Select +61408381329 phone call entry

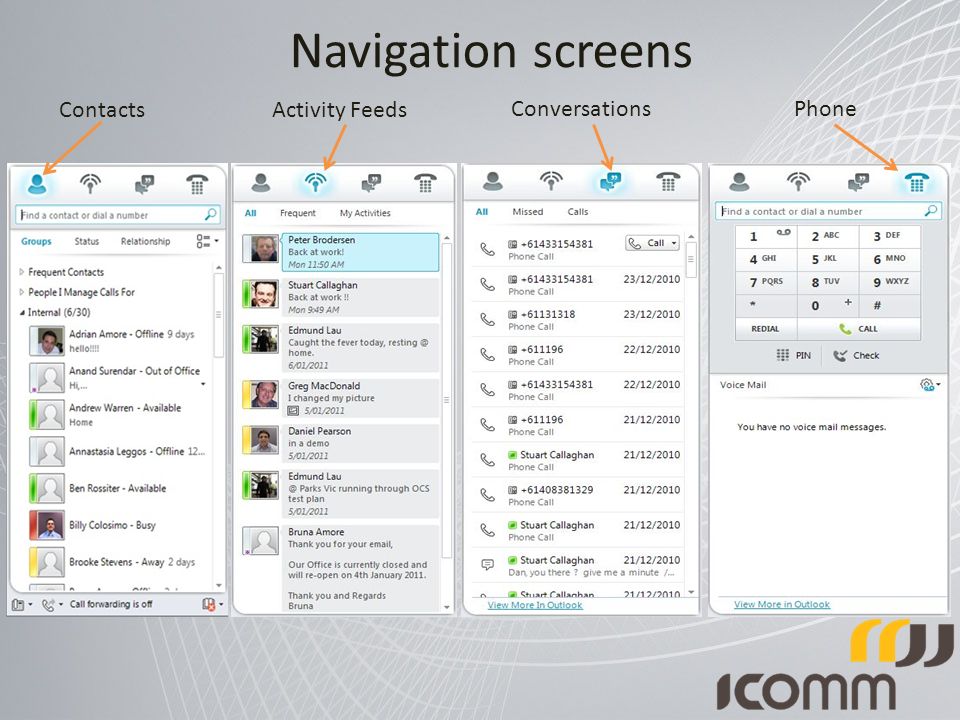coord(577,495)
